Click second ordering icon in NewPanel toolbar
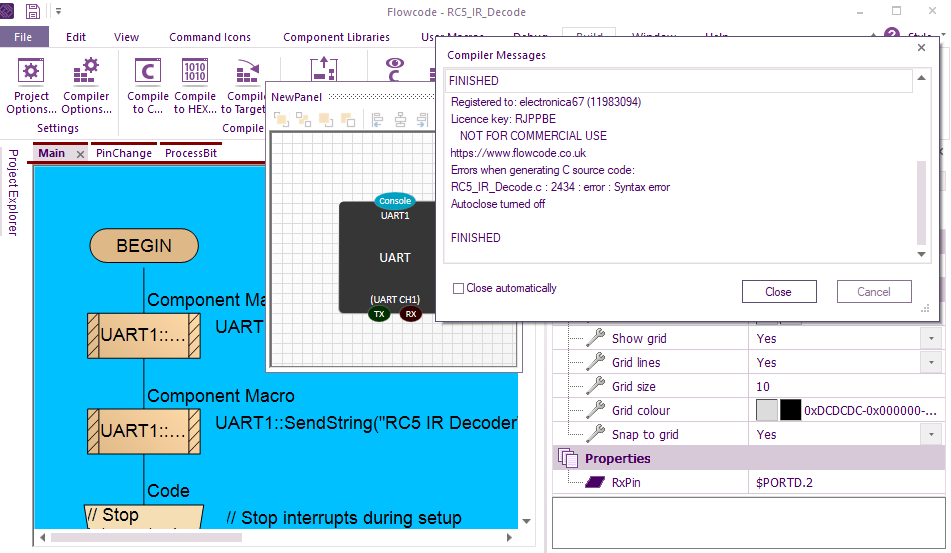The width and height of the screenshot is (951, 553). click(303, 119)
